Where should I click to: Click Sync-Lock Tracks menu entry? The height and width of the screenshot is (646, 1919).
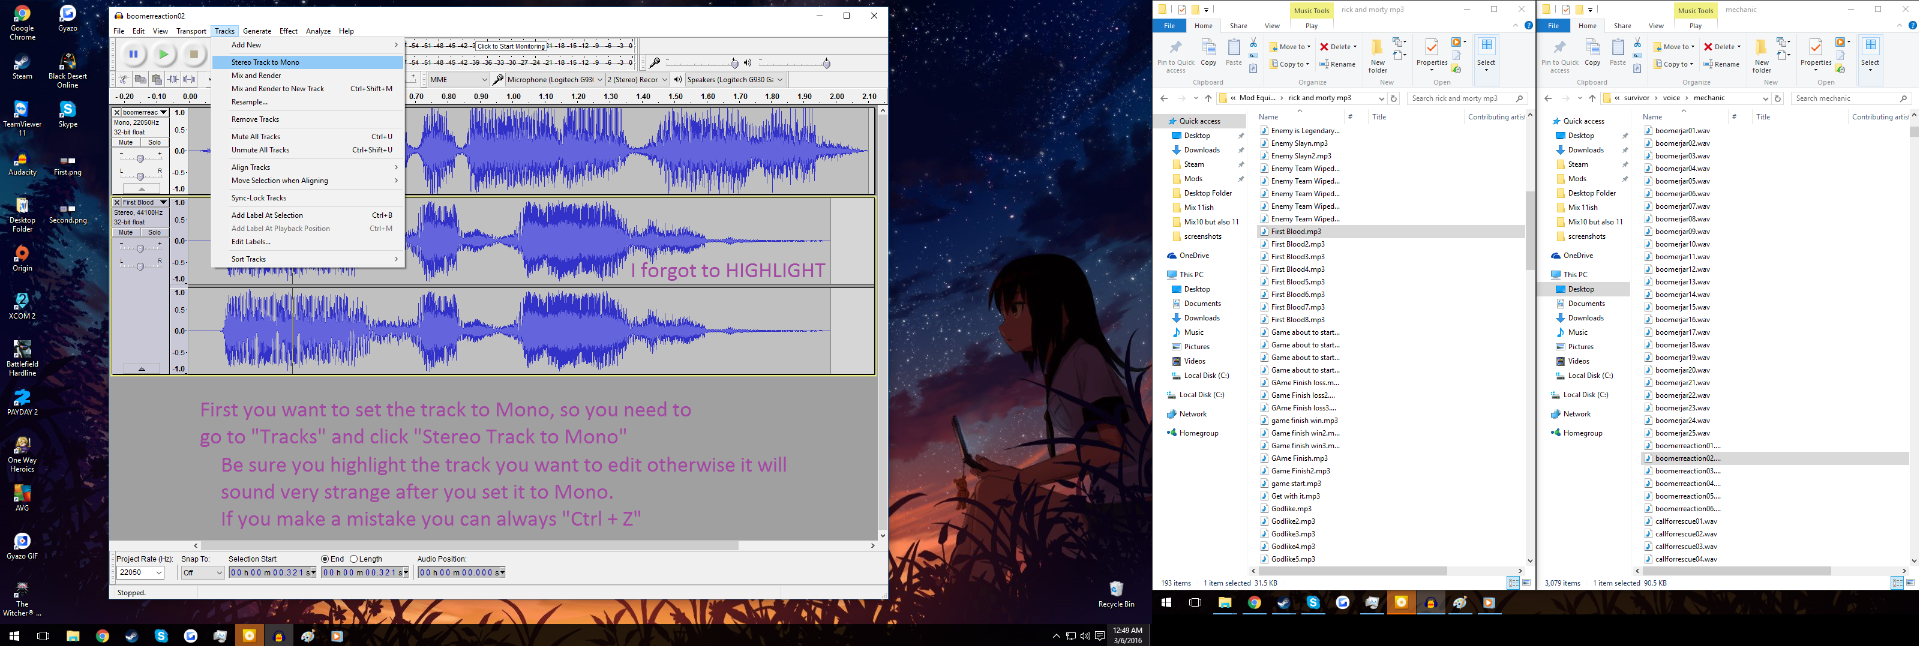pos(308,198)
